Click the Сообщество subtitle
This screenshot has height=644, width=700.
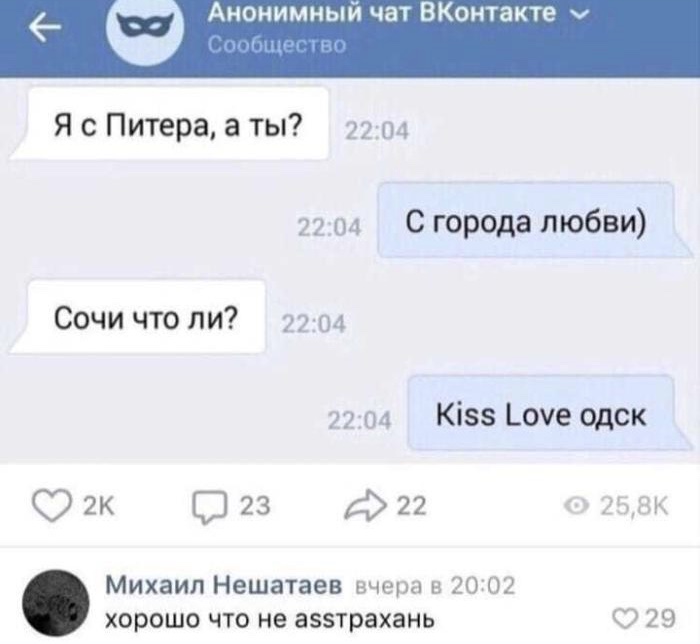pos(277,45)
